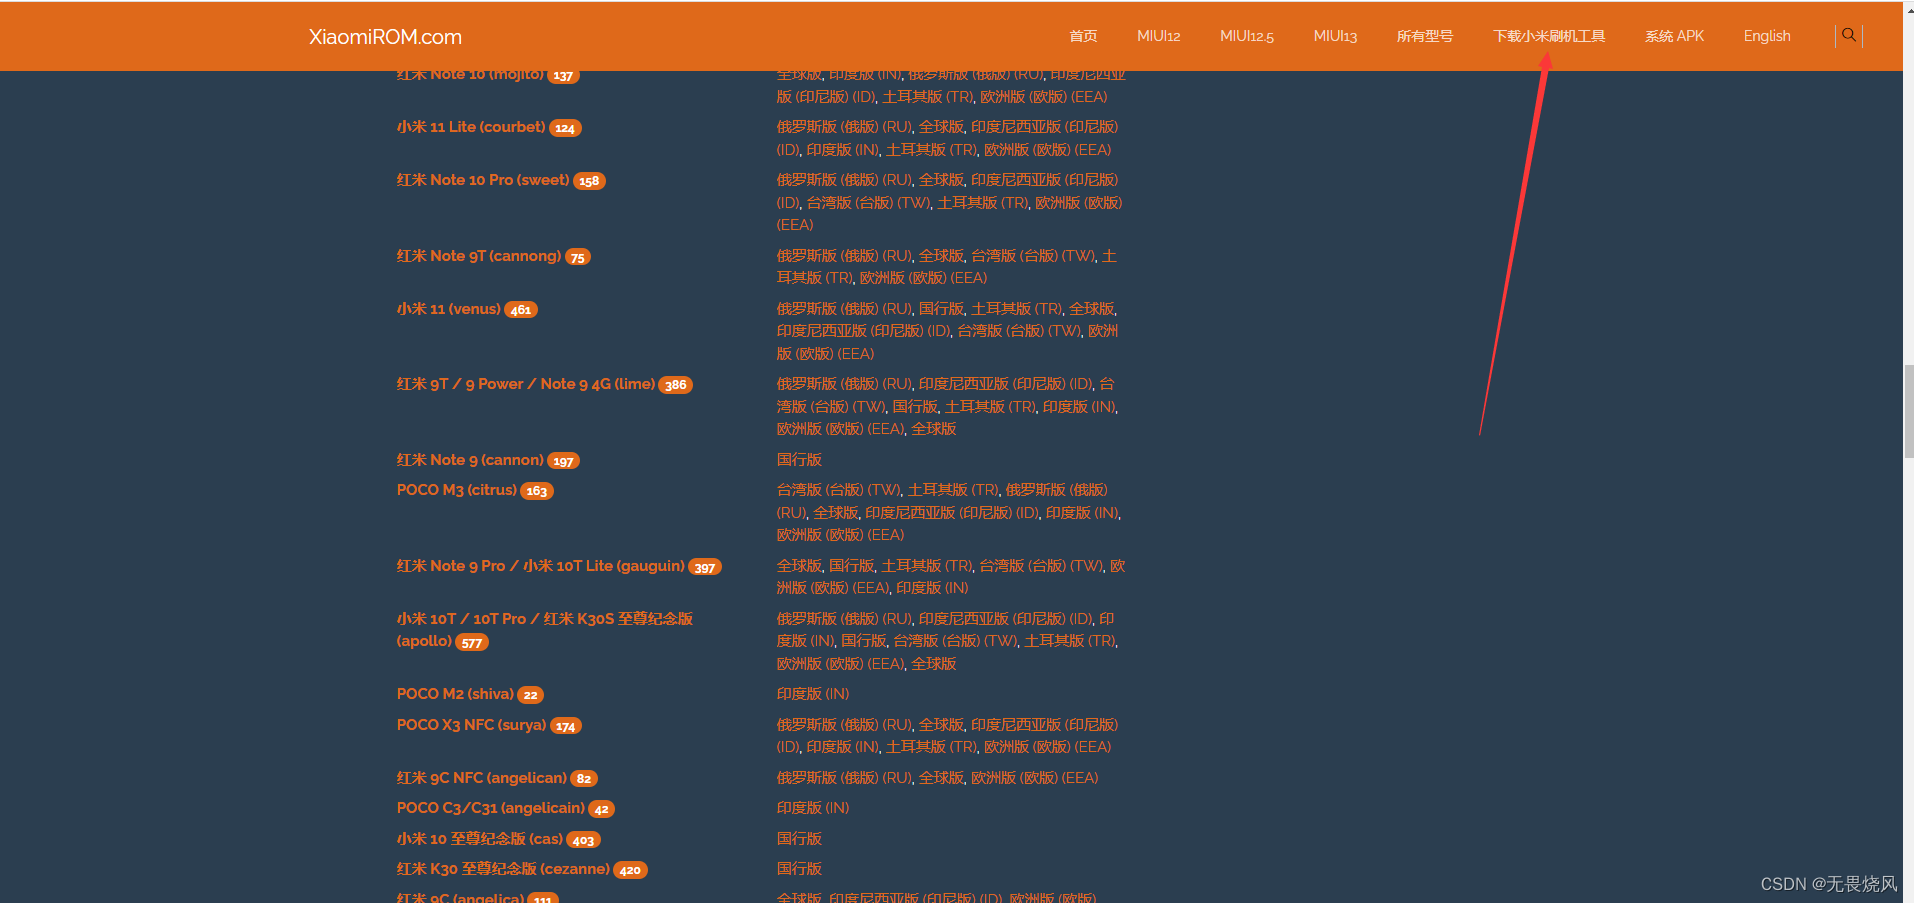
Task: Open 红米 Note 9 Pro (gauguin) link
Action: (541, 566)
